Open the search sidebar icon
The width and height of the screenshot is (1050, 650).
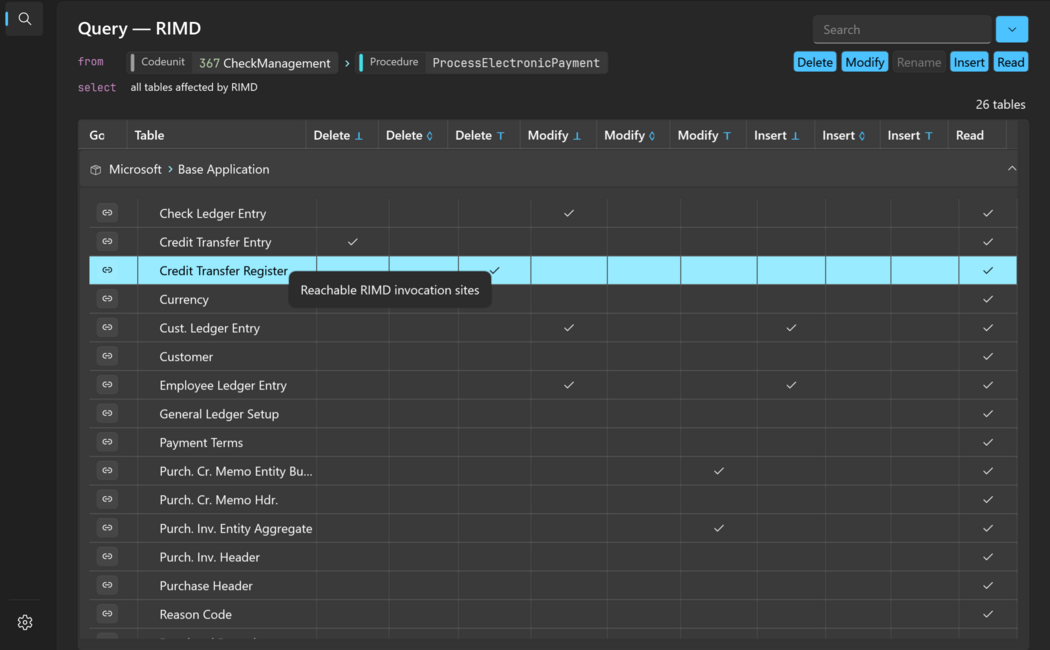tap(25, 19)
